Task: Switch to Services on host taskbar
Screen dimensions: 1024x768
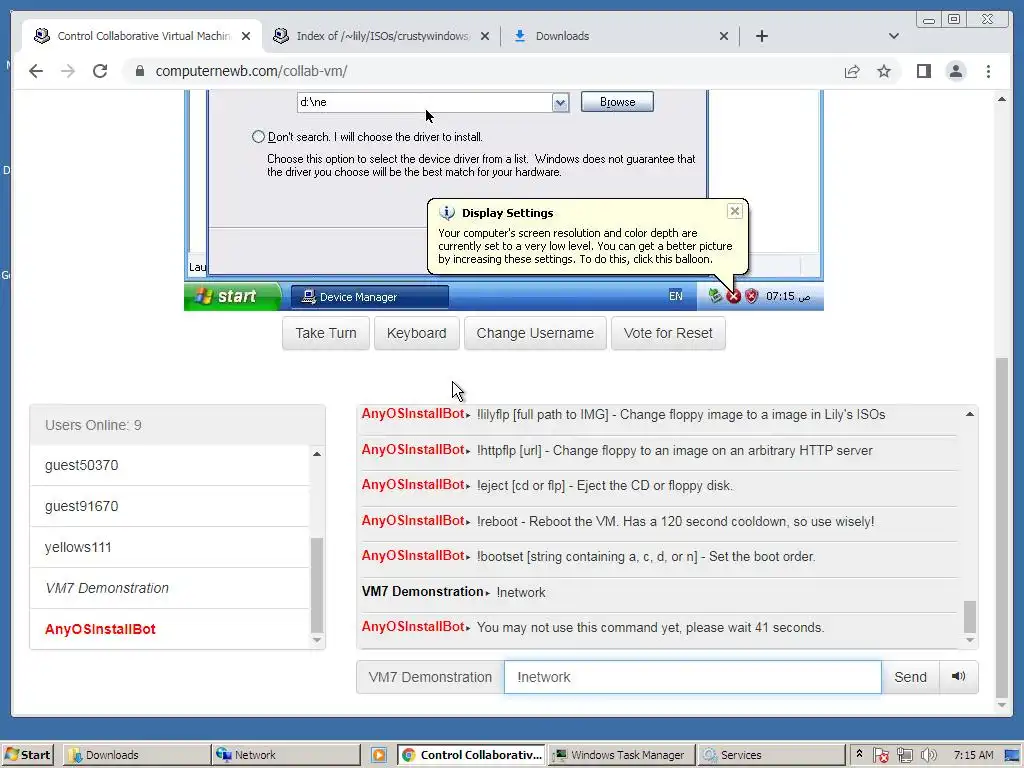Action: [x=771, y=755]
